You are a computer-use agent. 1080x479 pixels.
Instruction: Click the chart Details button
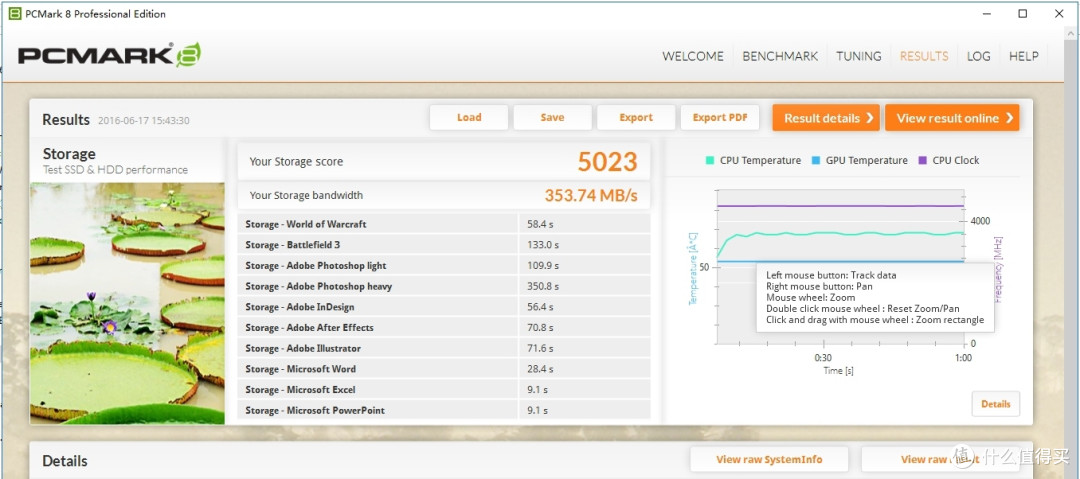point(996,404)
